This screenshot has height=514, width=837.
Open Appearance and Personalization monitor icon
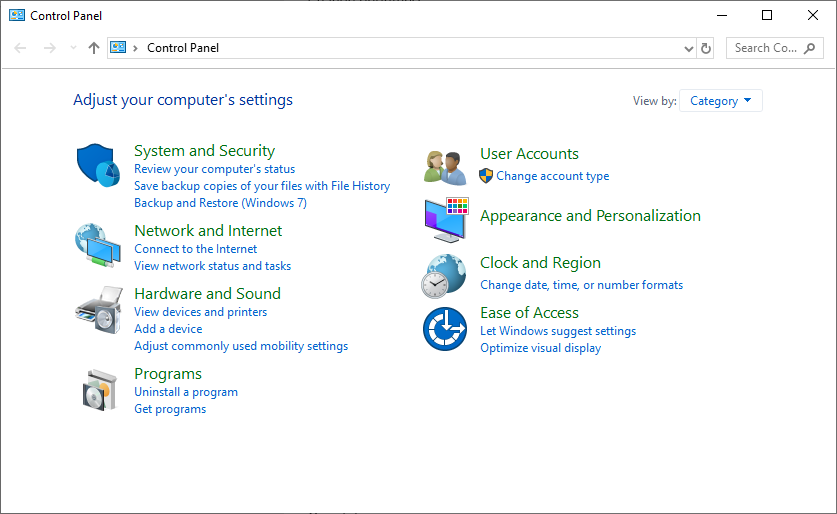[x=445, y=219]
